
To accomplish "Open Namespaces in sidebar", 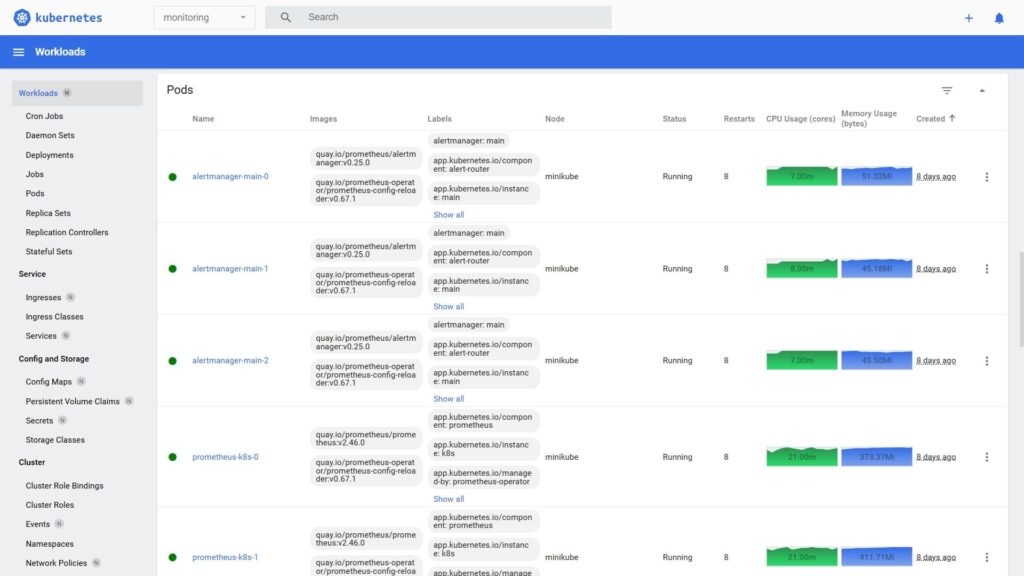I will (x=50, y=544).
